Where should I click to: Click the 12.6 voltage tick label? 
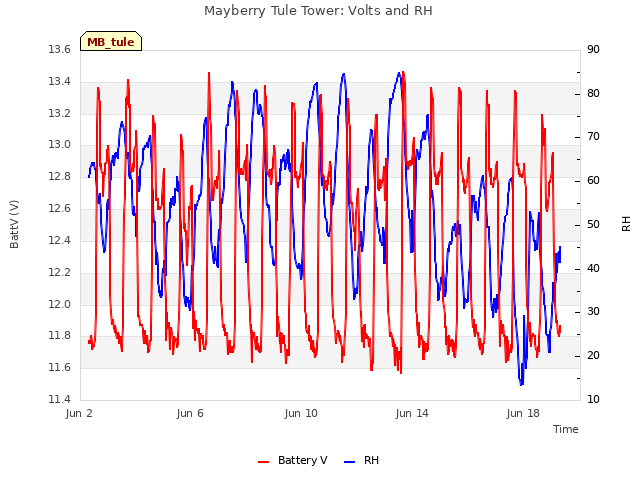coord(60,209)
